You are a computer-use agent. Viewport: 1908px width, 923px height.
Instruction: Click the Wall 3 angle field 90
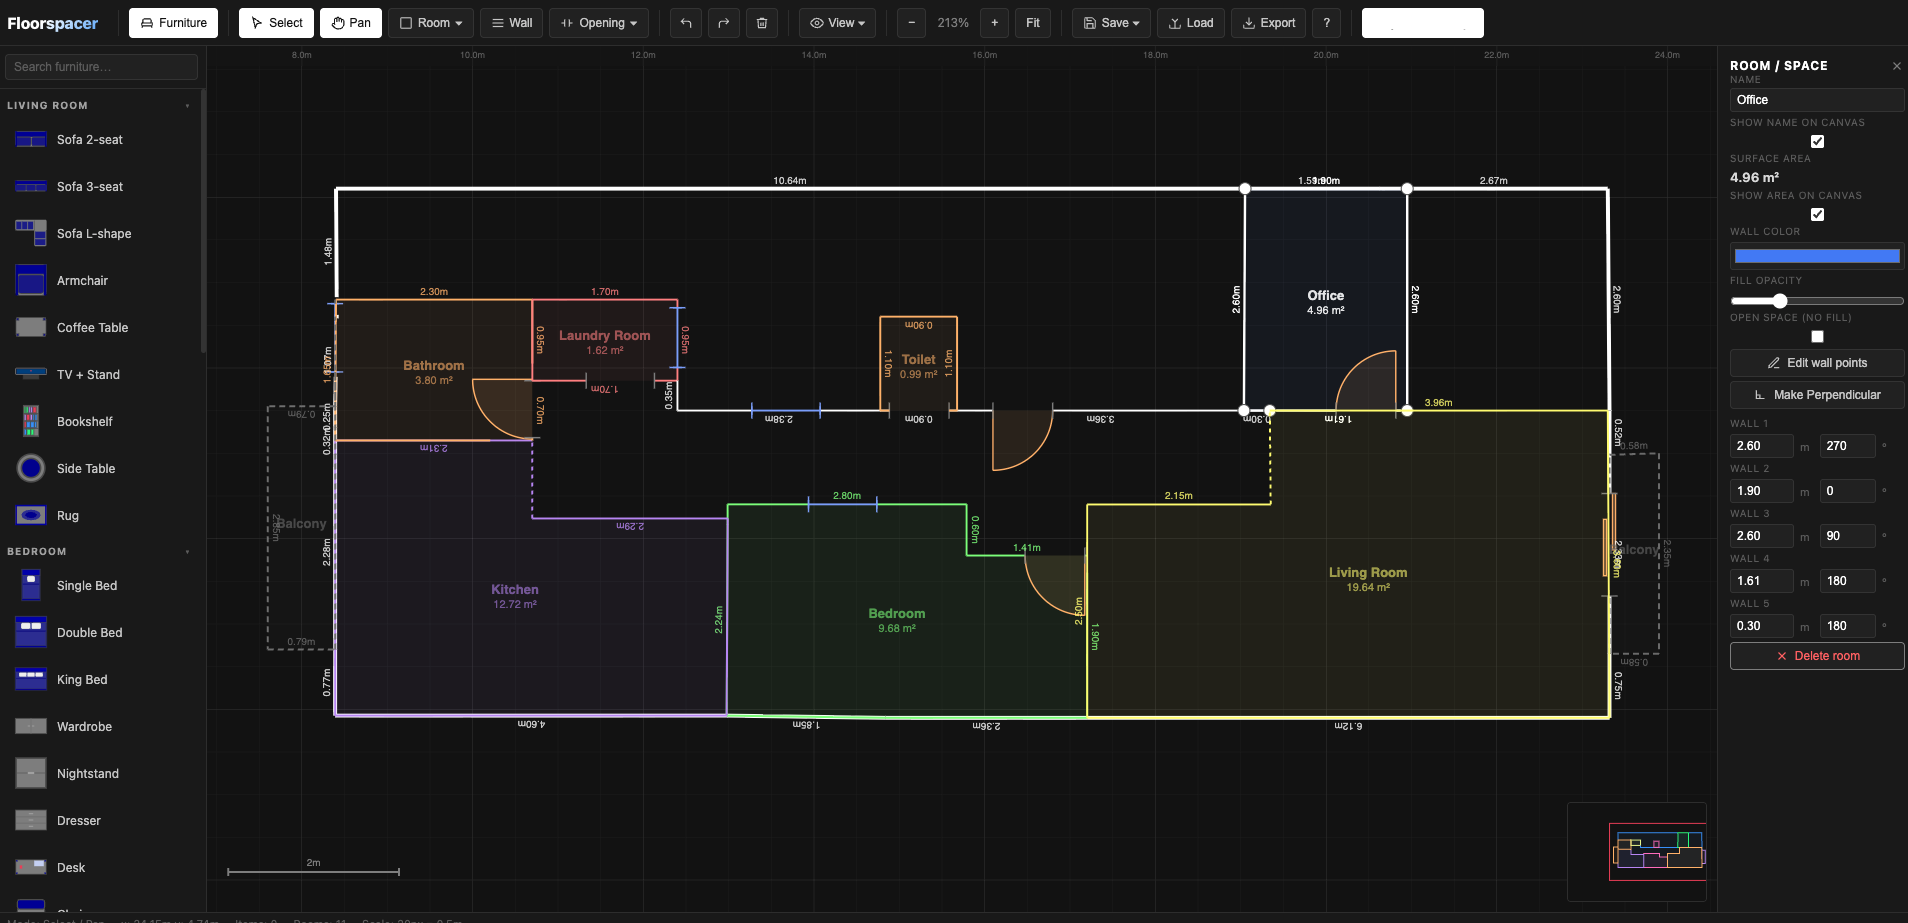pyautogui.click(x=1847, y=536)
